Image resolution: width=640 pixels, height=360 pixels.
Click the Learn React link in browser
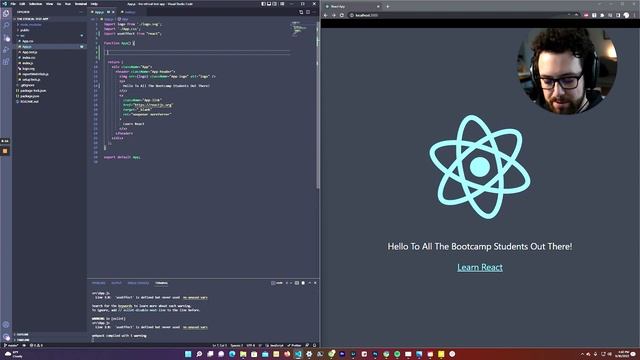coord(480,267)
